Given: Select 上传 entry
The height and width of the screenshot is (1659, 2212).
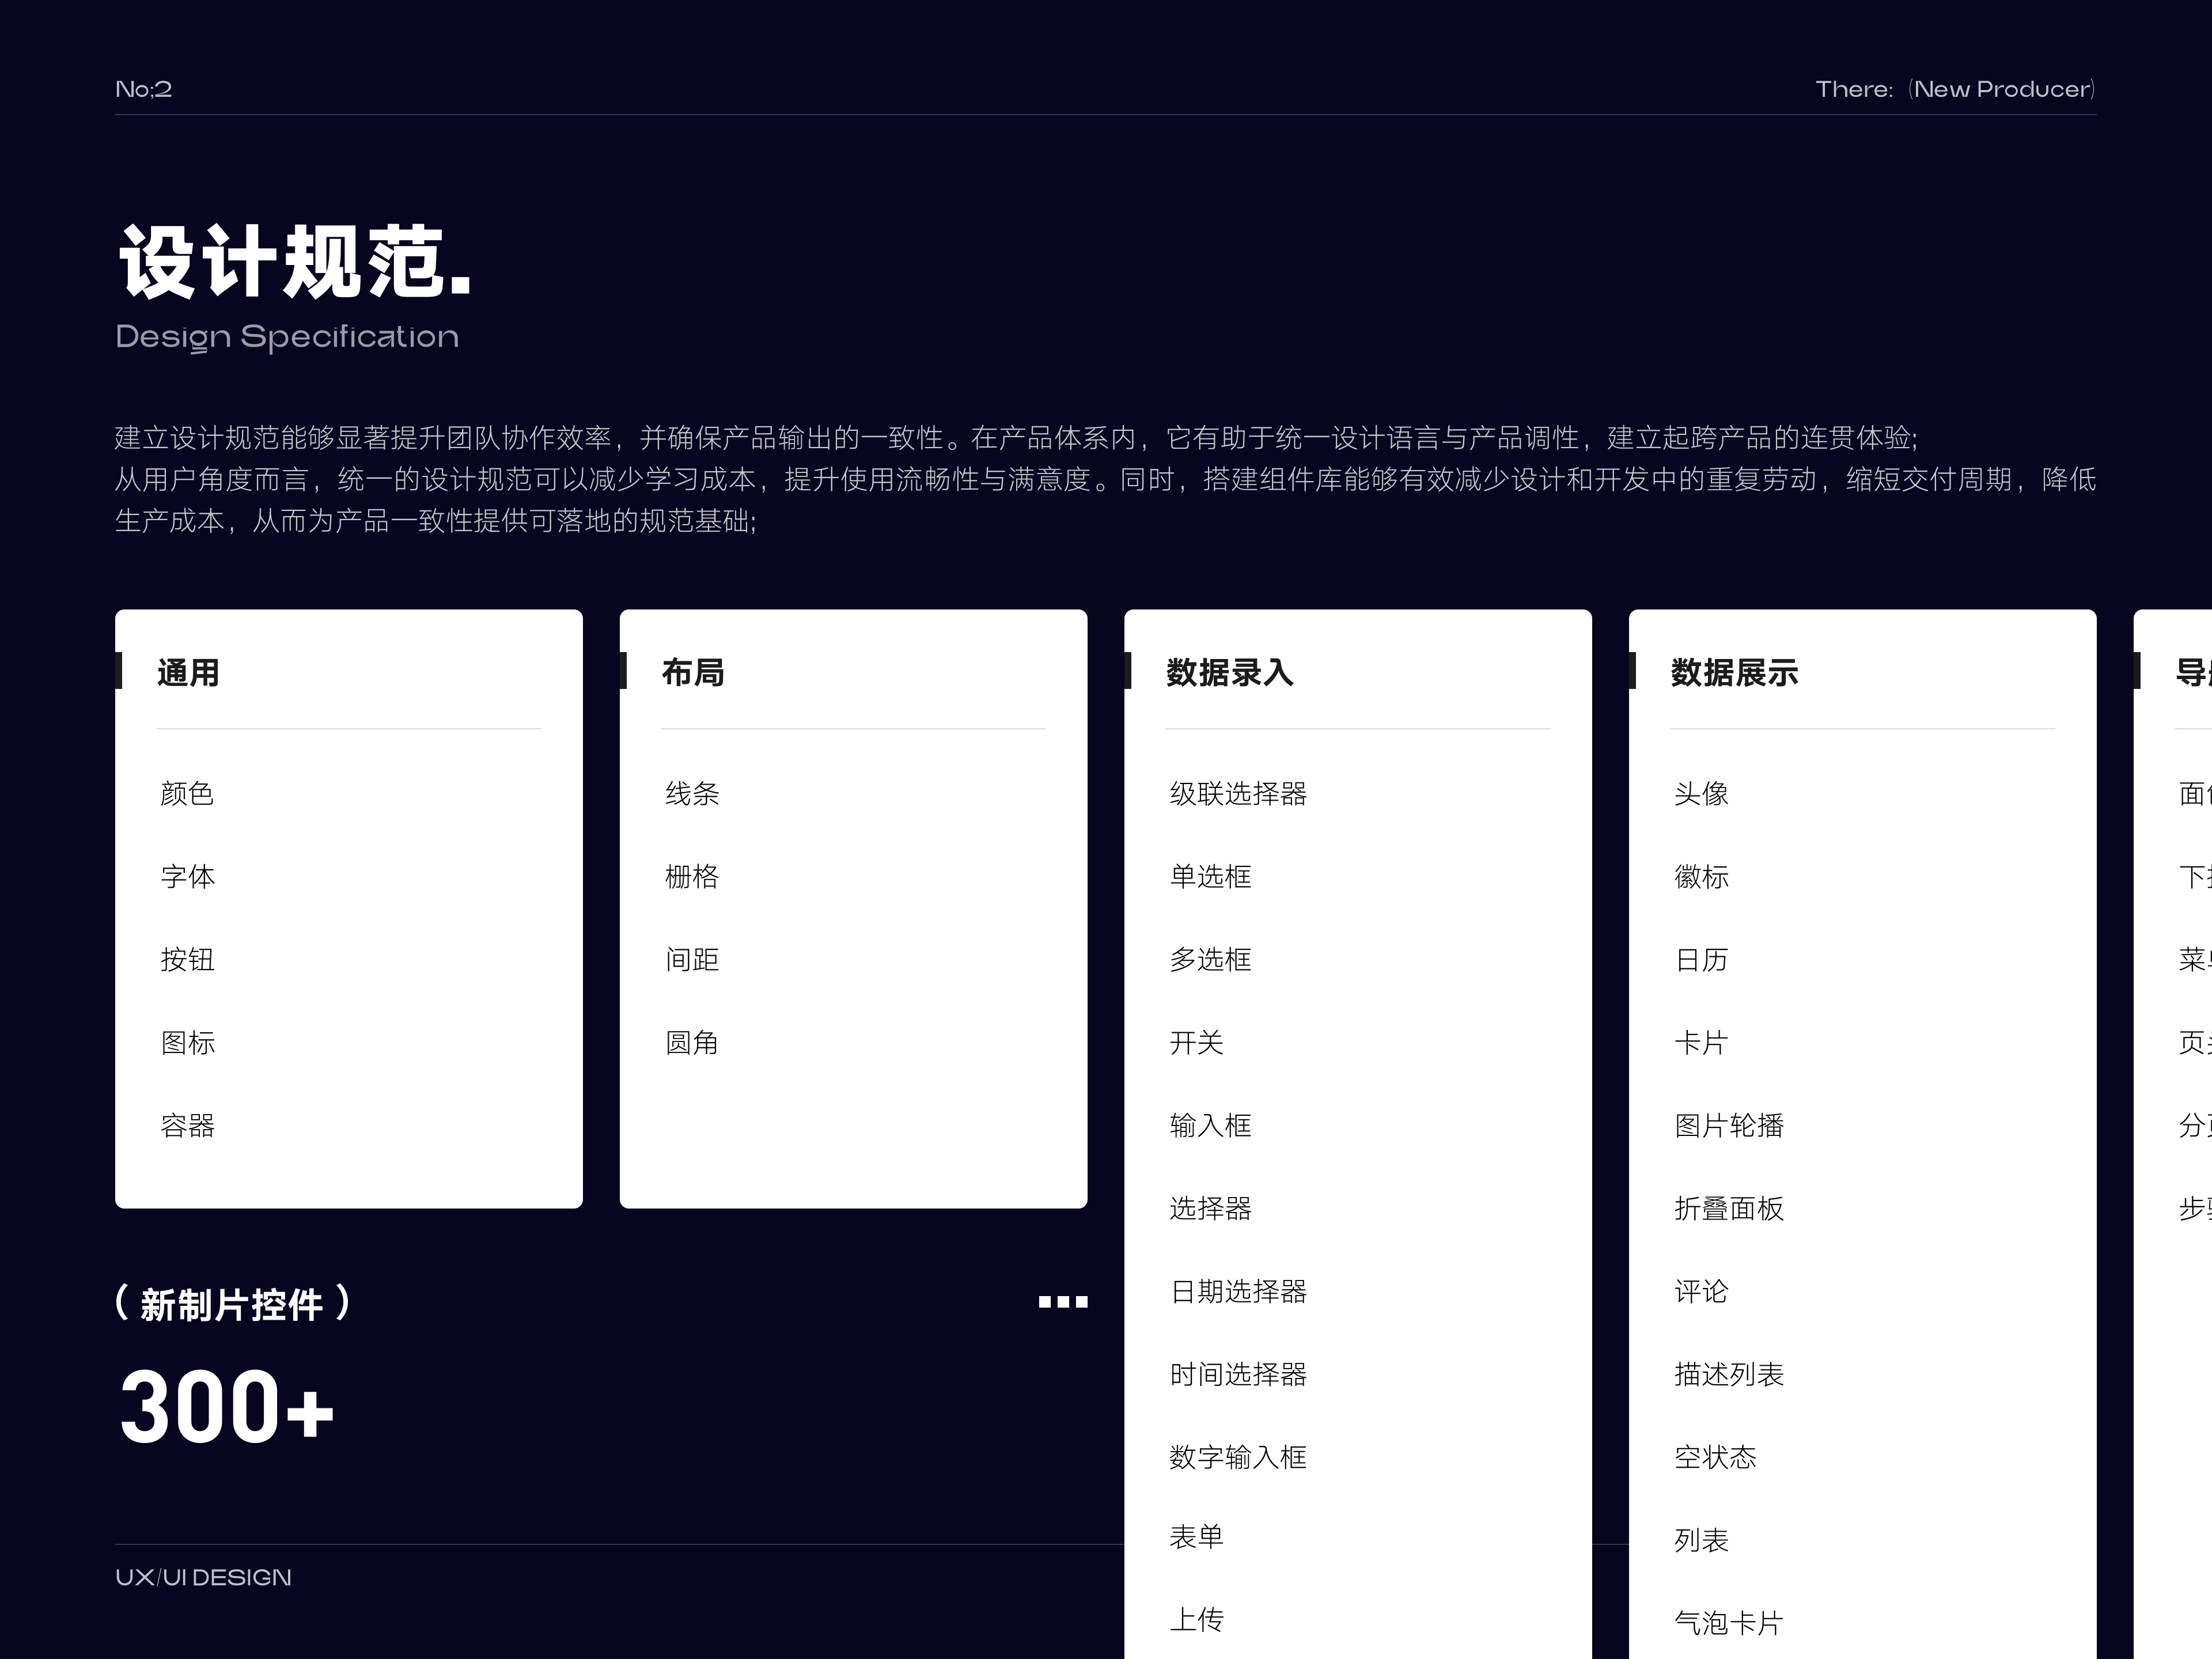Looking at the screenshot, I should coord(1197,1620).
